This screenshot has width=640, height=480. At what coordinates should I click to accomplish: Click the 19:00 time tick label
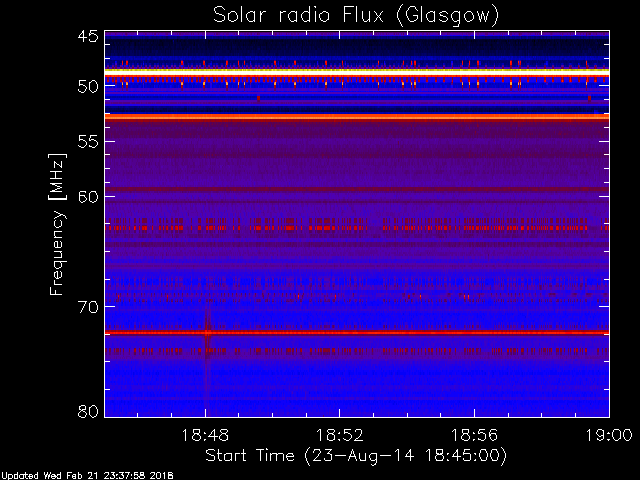(609, 436)
